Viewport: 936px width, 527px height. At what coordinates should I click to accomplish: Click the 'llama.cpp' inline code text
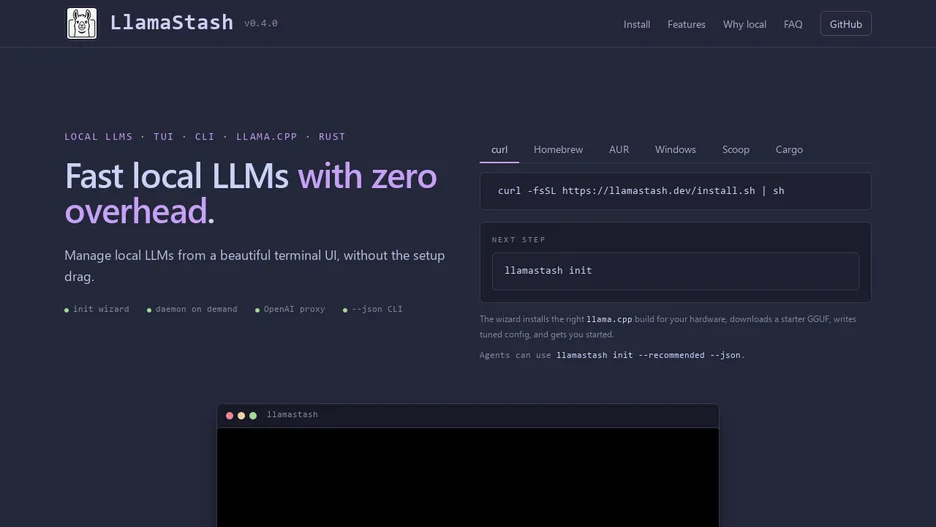[609, 319]
